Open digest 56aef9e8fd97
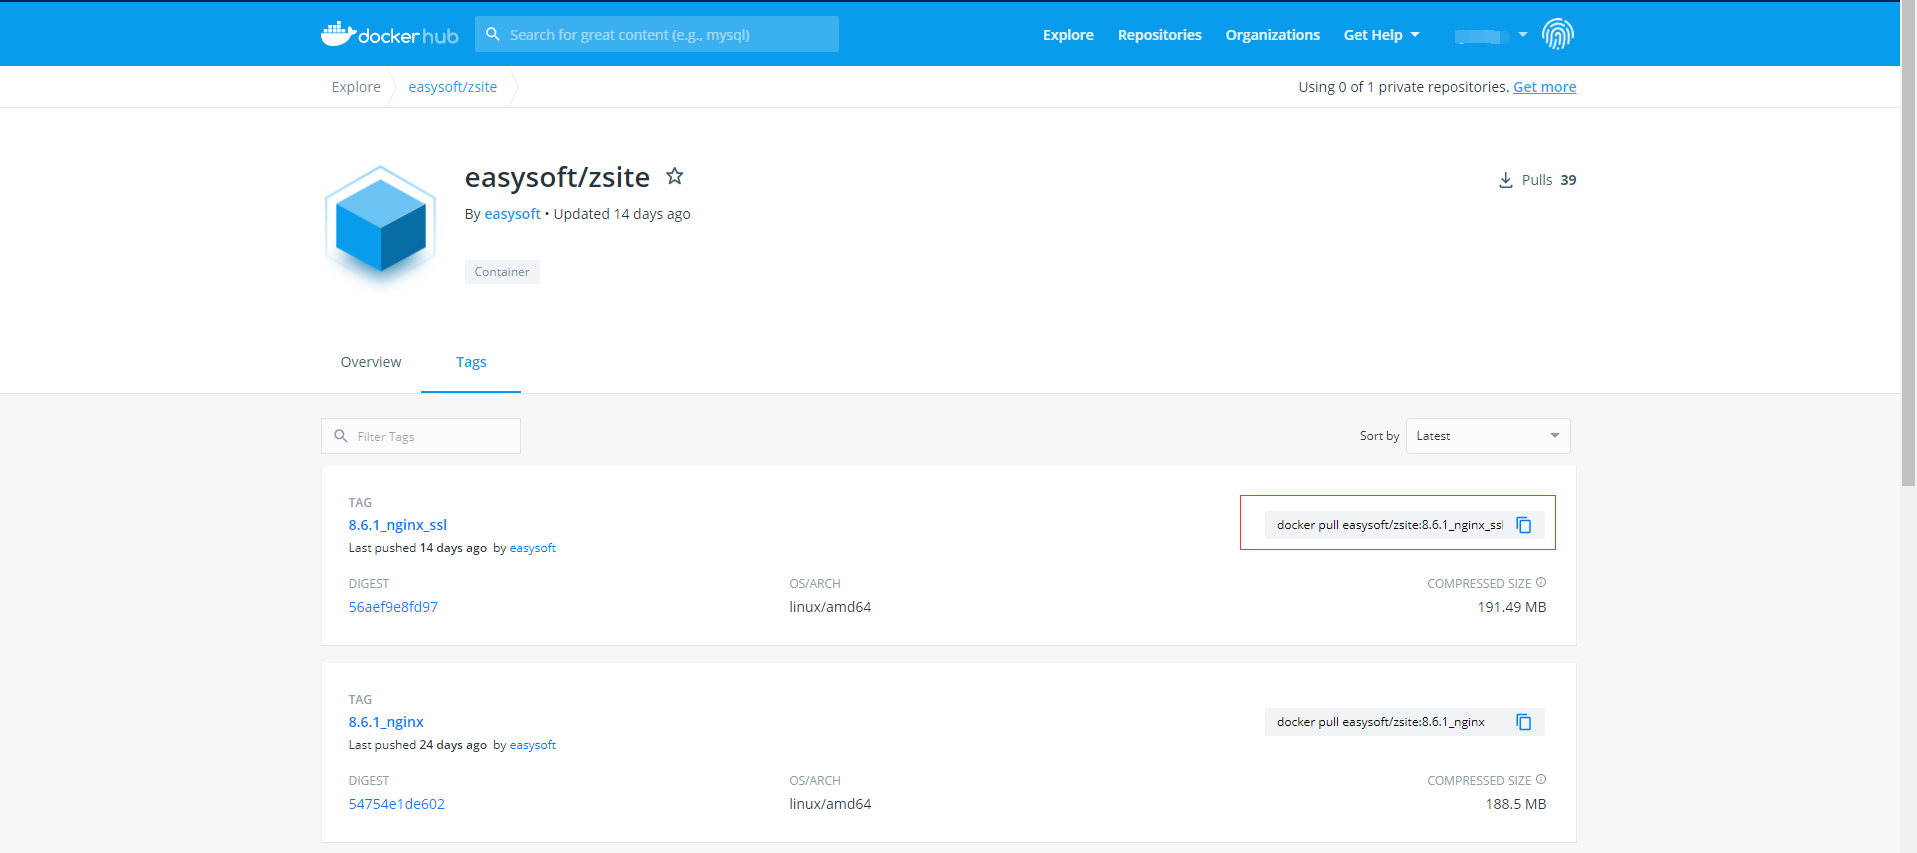This screenshot has width=1917, height=853. tap(393, 607)
